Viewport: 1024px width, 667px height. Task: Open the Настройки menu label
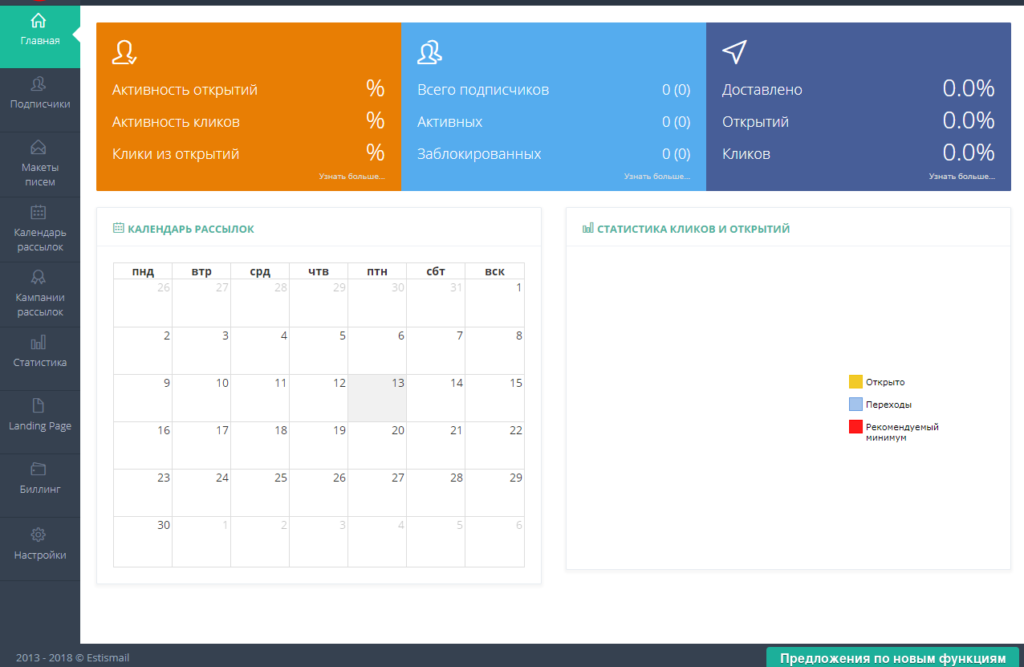[40, 555]
